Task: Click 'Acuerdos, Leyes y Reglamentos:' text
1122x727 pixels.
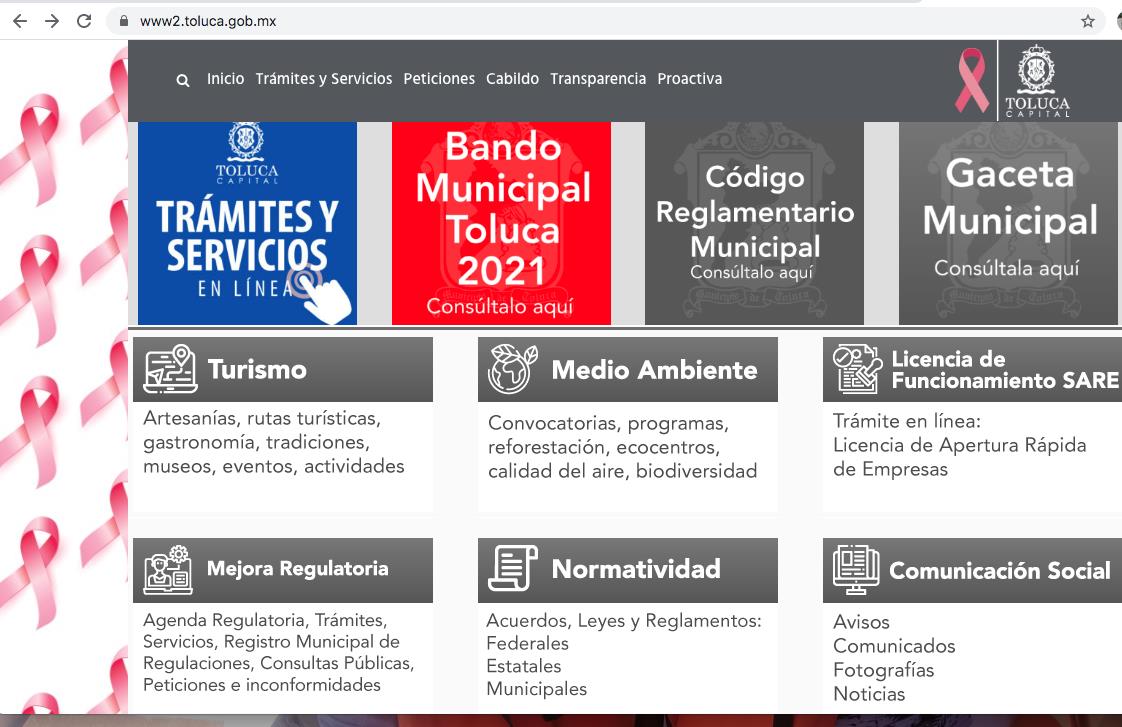Action: pyautogui.click(x=624, y=620)
